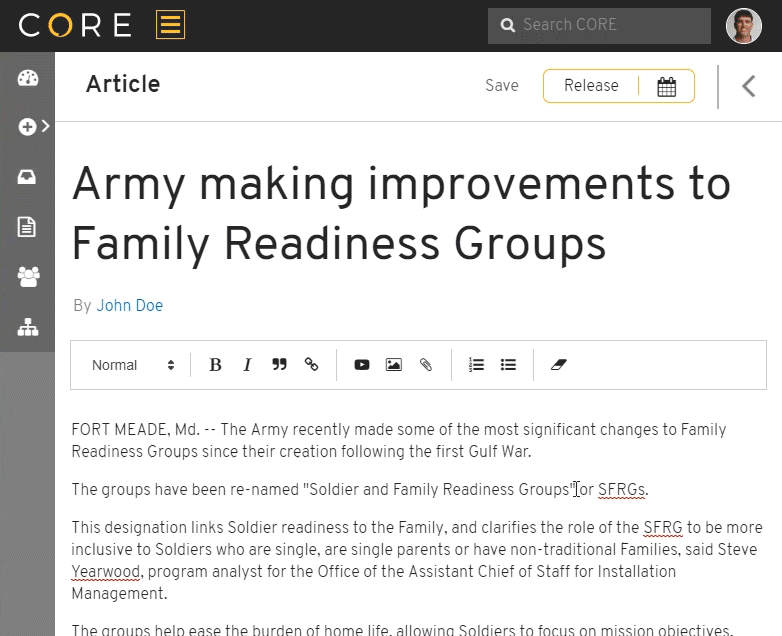Image resolution: width=782 pixels, height=636 pixels.
Task: Open the users group sidebar icon
Action: click(x=28, y=277)
